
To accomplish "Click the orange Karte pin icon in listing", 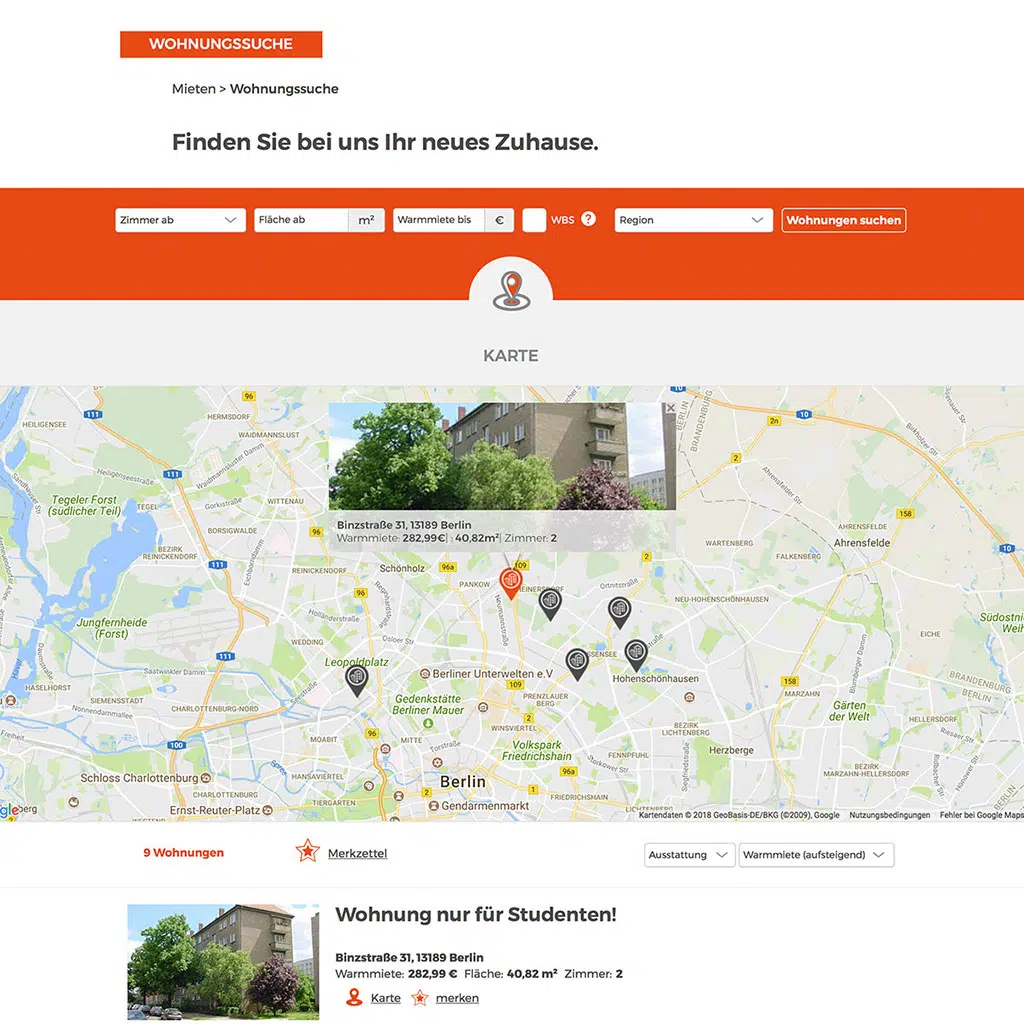I will (354, 997).
